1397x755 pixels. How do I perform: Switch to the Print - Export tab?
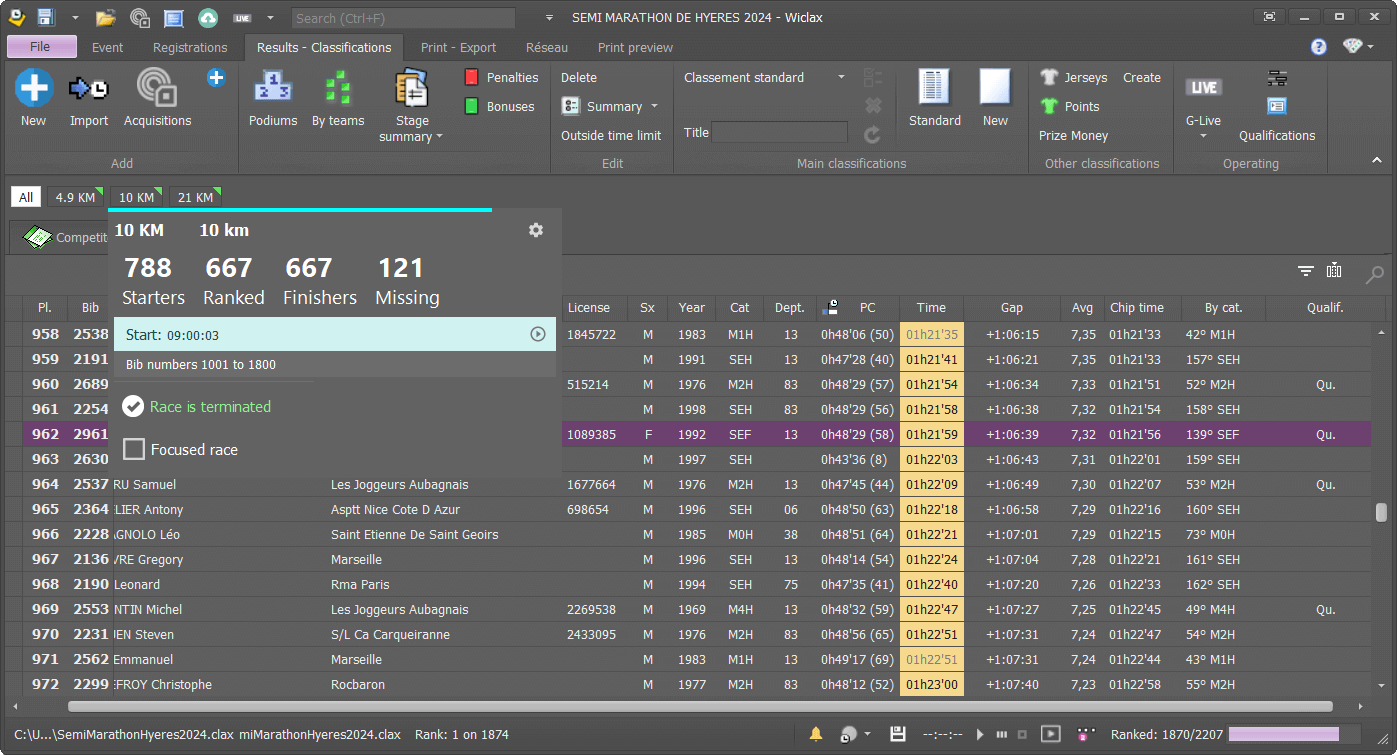457,47
